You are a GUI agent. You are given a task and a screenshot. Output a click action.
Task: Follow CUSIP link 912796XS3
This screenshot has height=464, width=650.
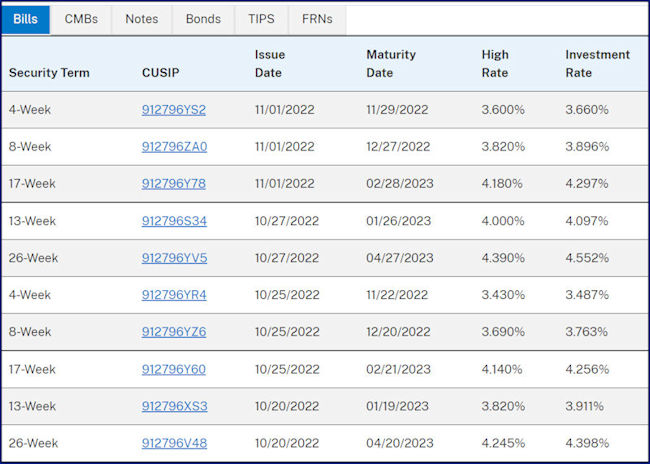pyautogui.click(x=175, y=406)
